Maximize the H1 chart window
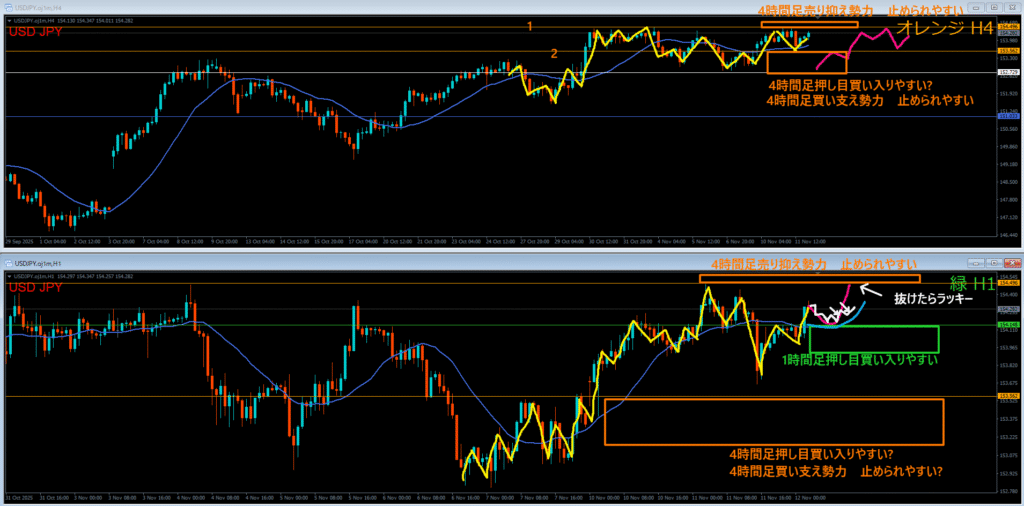1024x506 pixels. coord(994,263)
